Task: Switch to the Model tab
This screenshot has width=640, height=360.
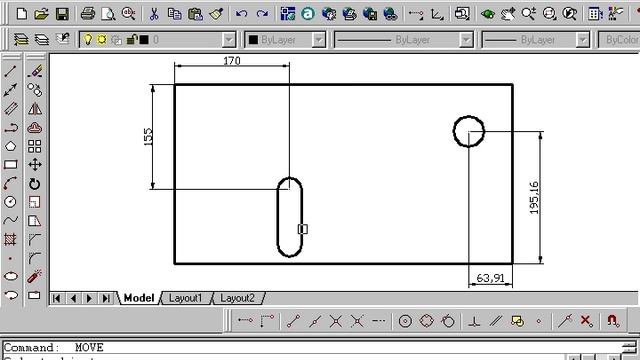Action: pyautogui.click(x=139, y=298)
